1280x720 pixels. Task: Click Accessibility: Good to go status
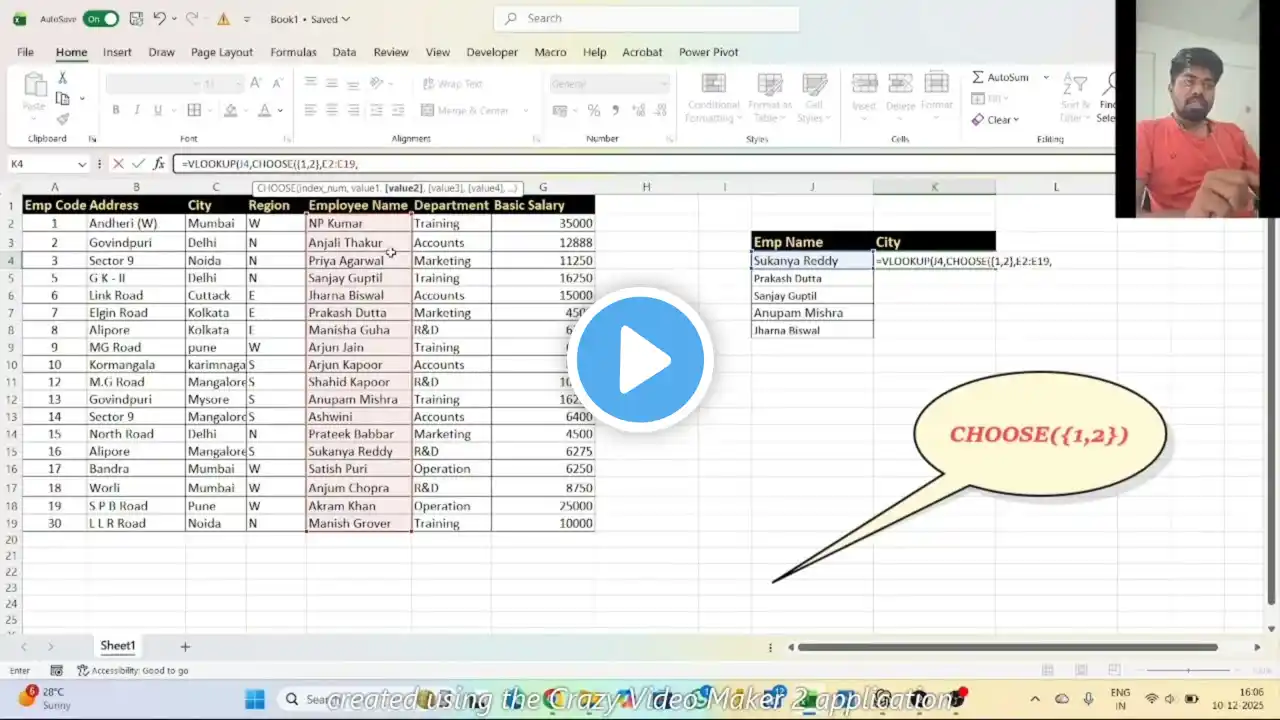tap(133, 671)
